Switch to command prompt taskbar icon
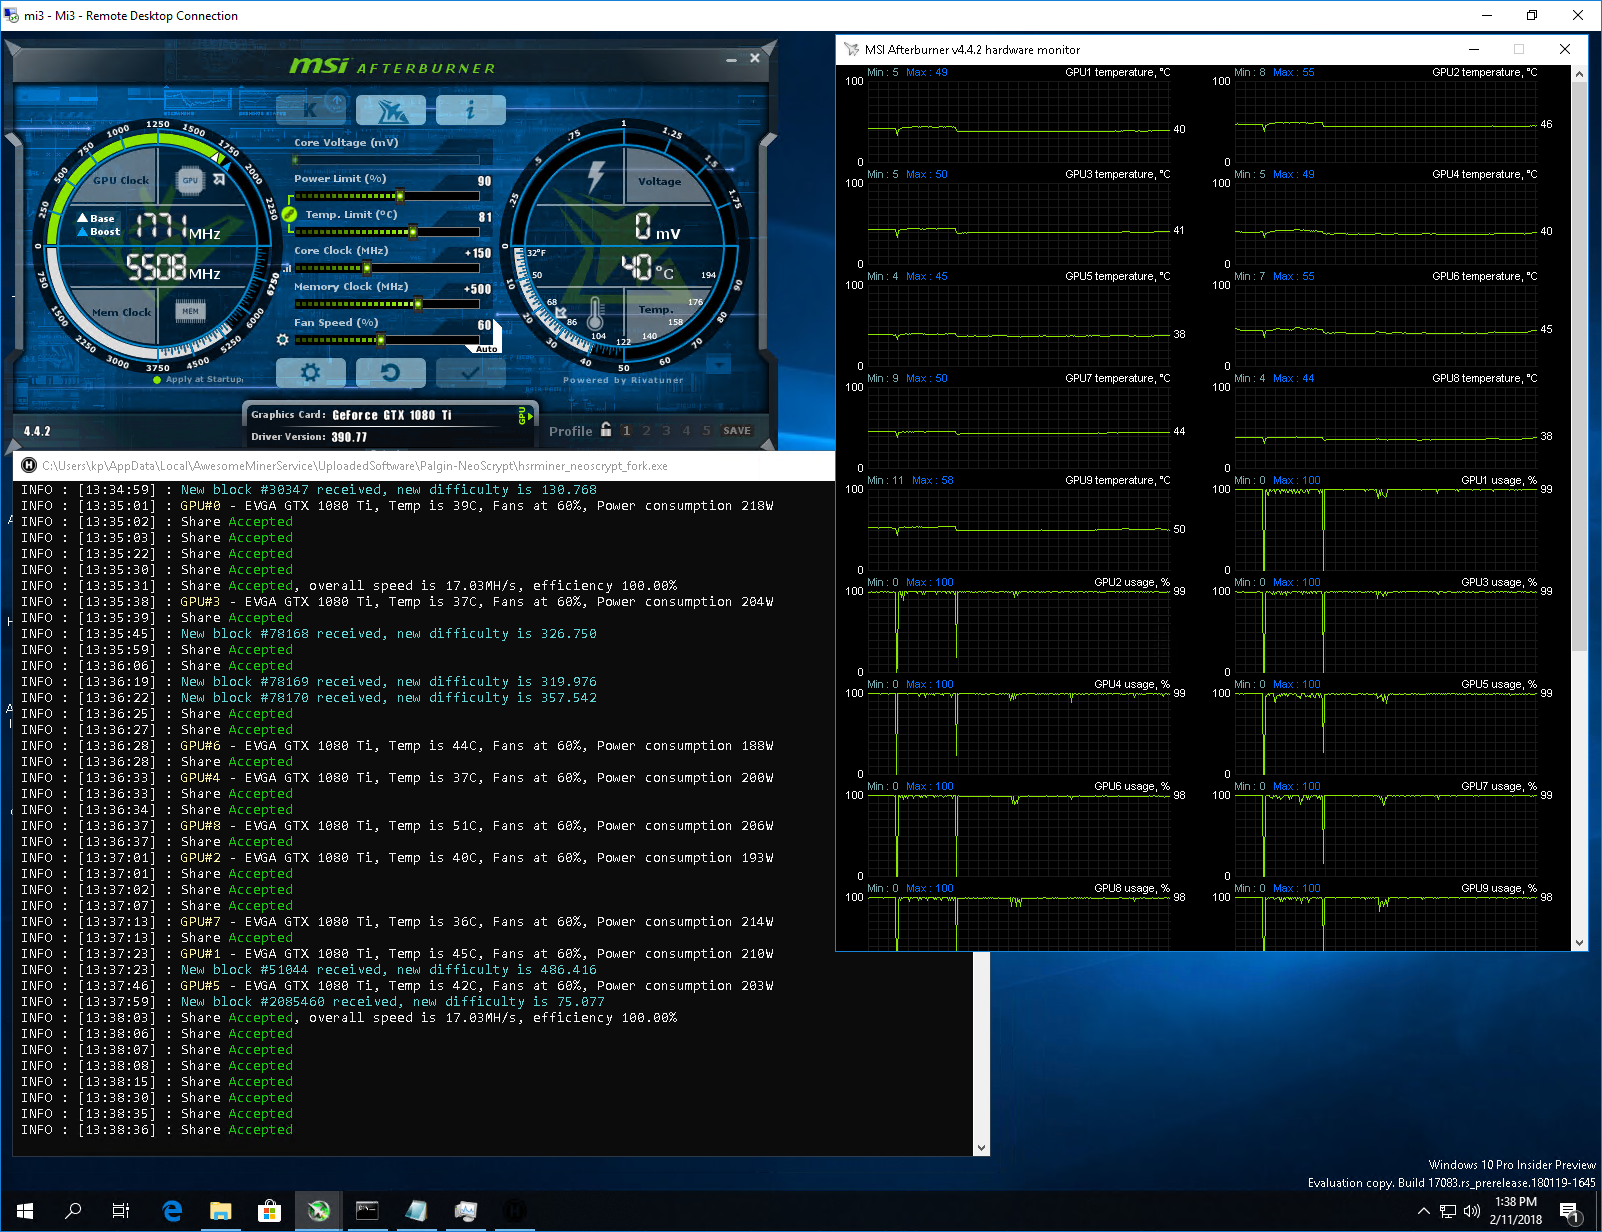 click(367, 1211)
